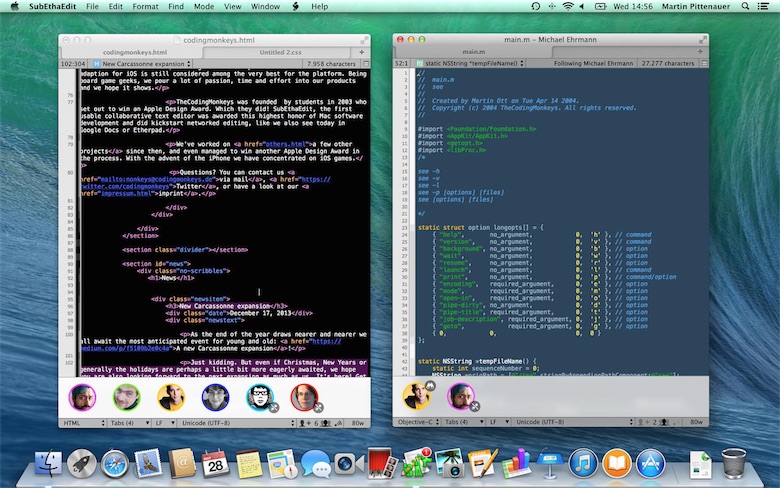780x488 pixels.
Task: Add new tab in main.m window
Action: coord(700,52)
